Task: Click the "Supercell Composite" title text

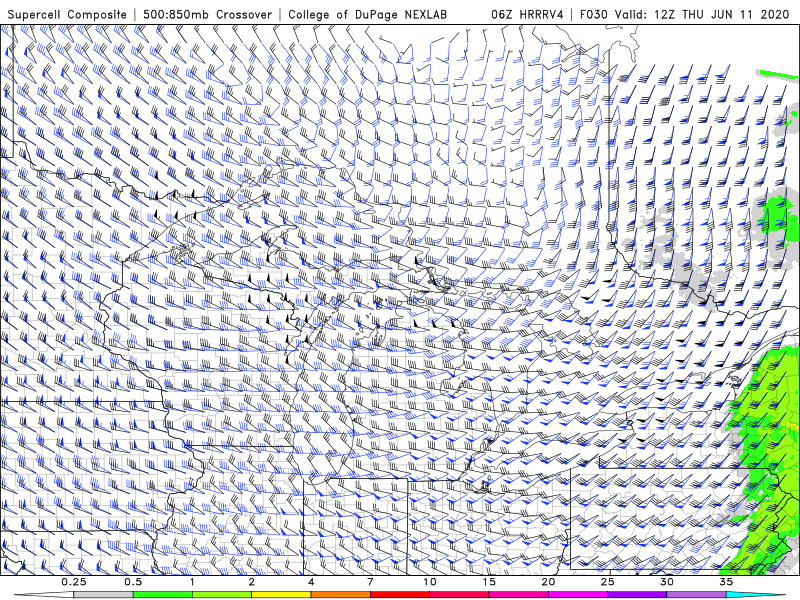Action: (67, 14)
